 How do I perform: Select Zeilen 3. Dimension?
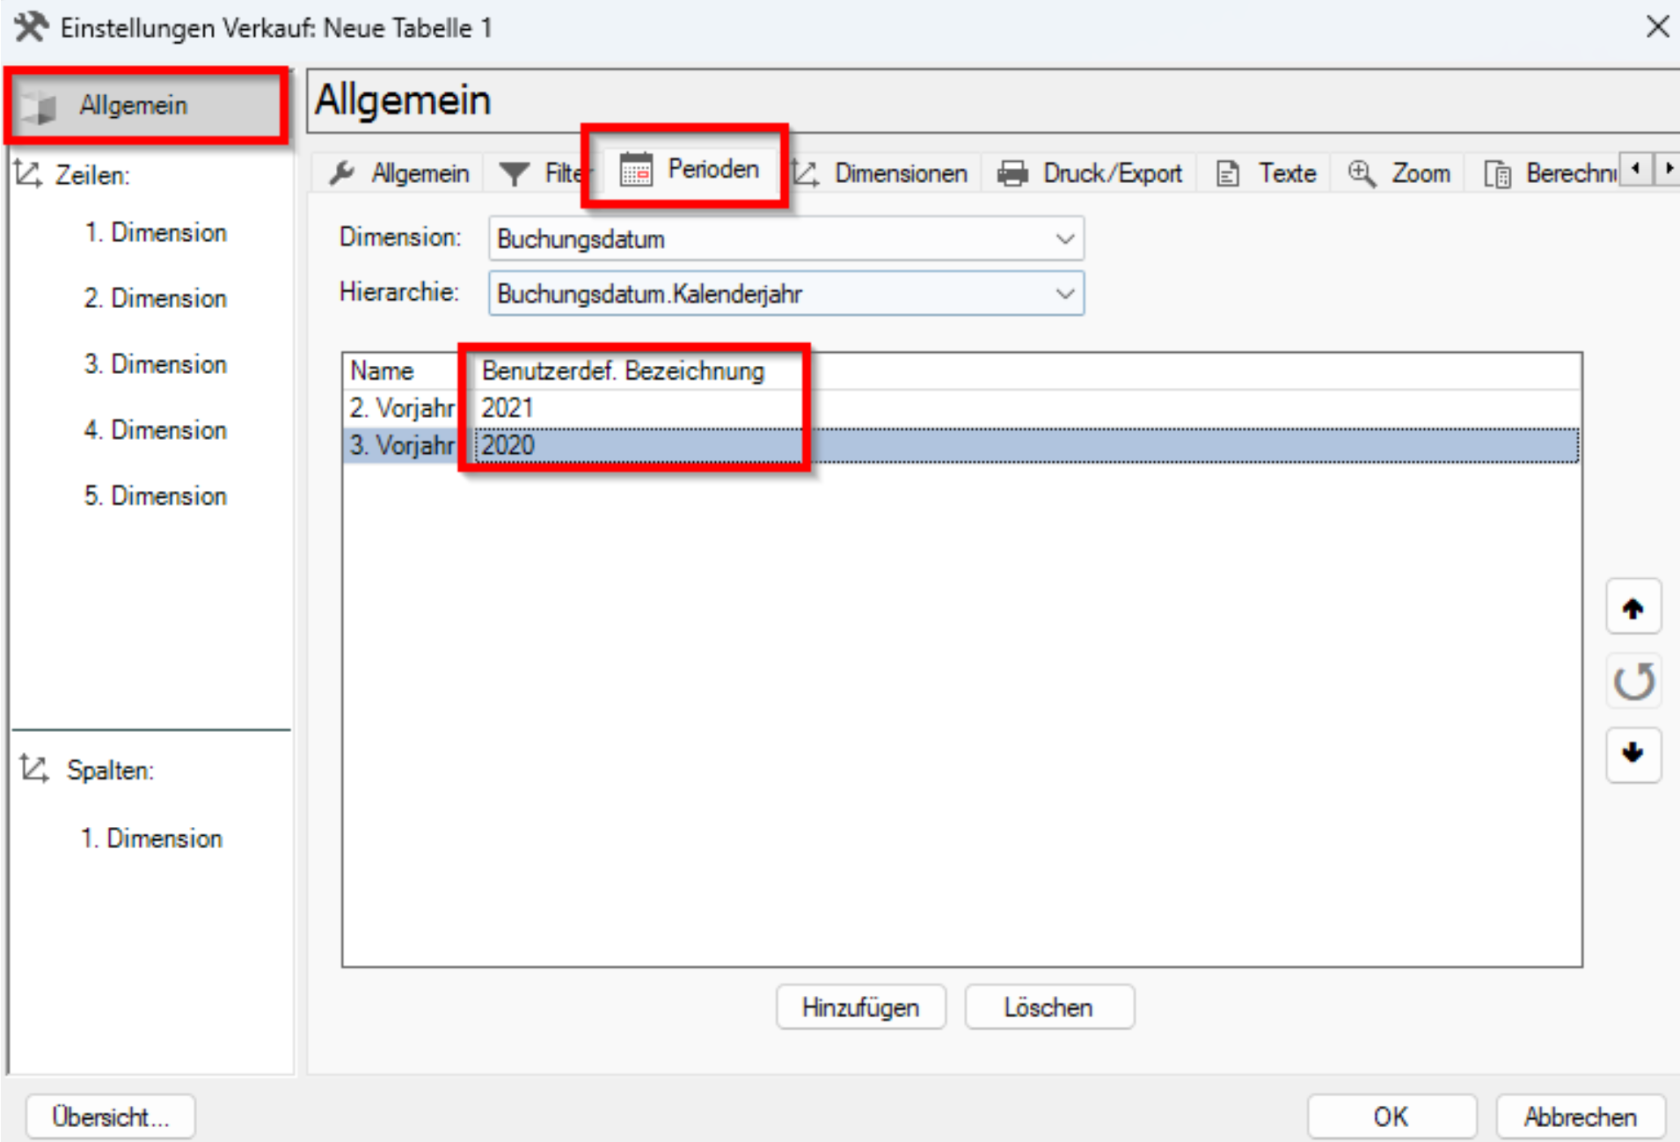tap(155, 364)
